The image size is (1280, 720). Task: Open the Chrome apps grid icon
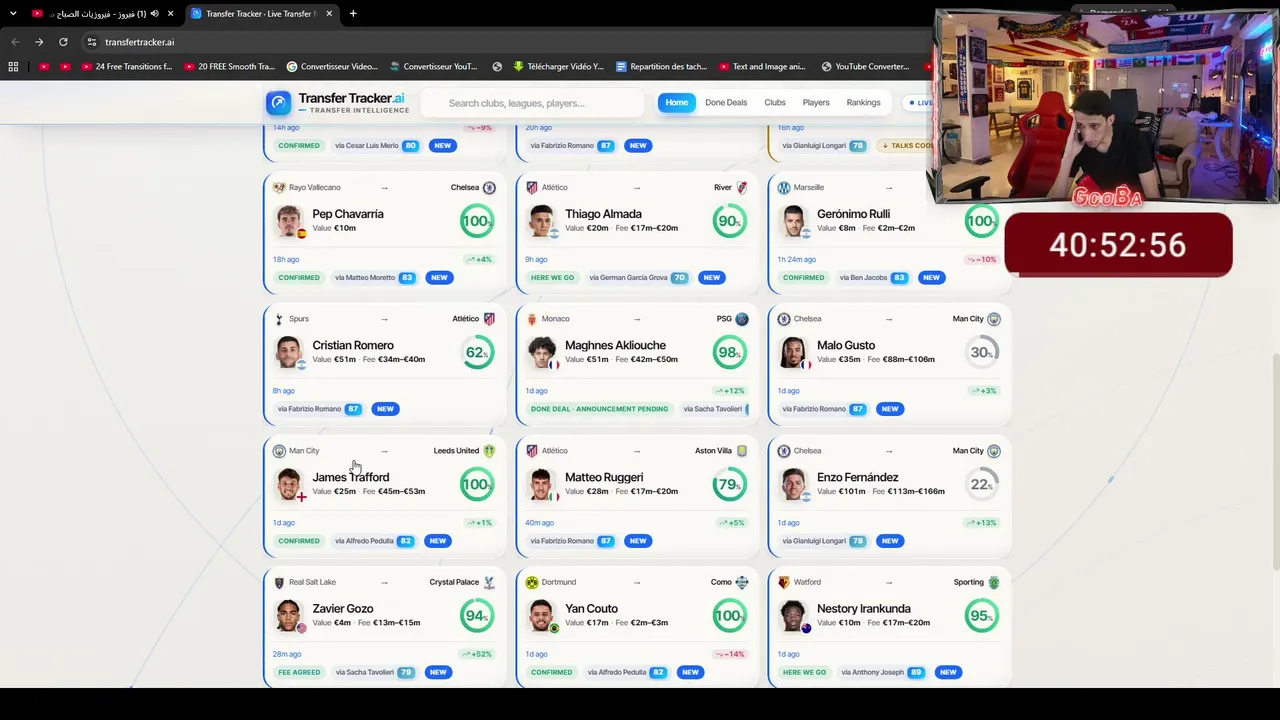pyautogui.click(x=13, y=67)
